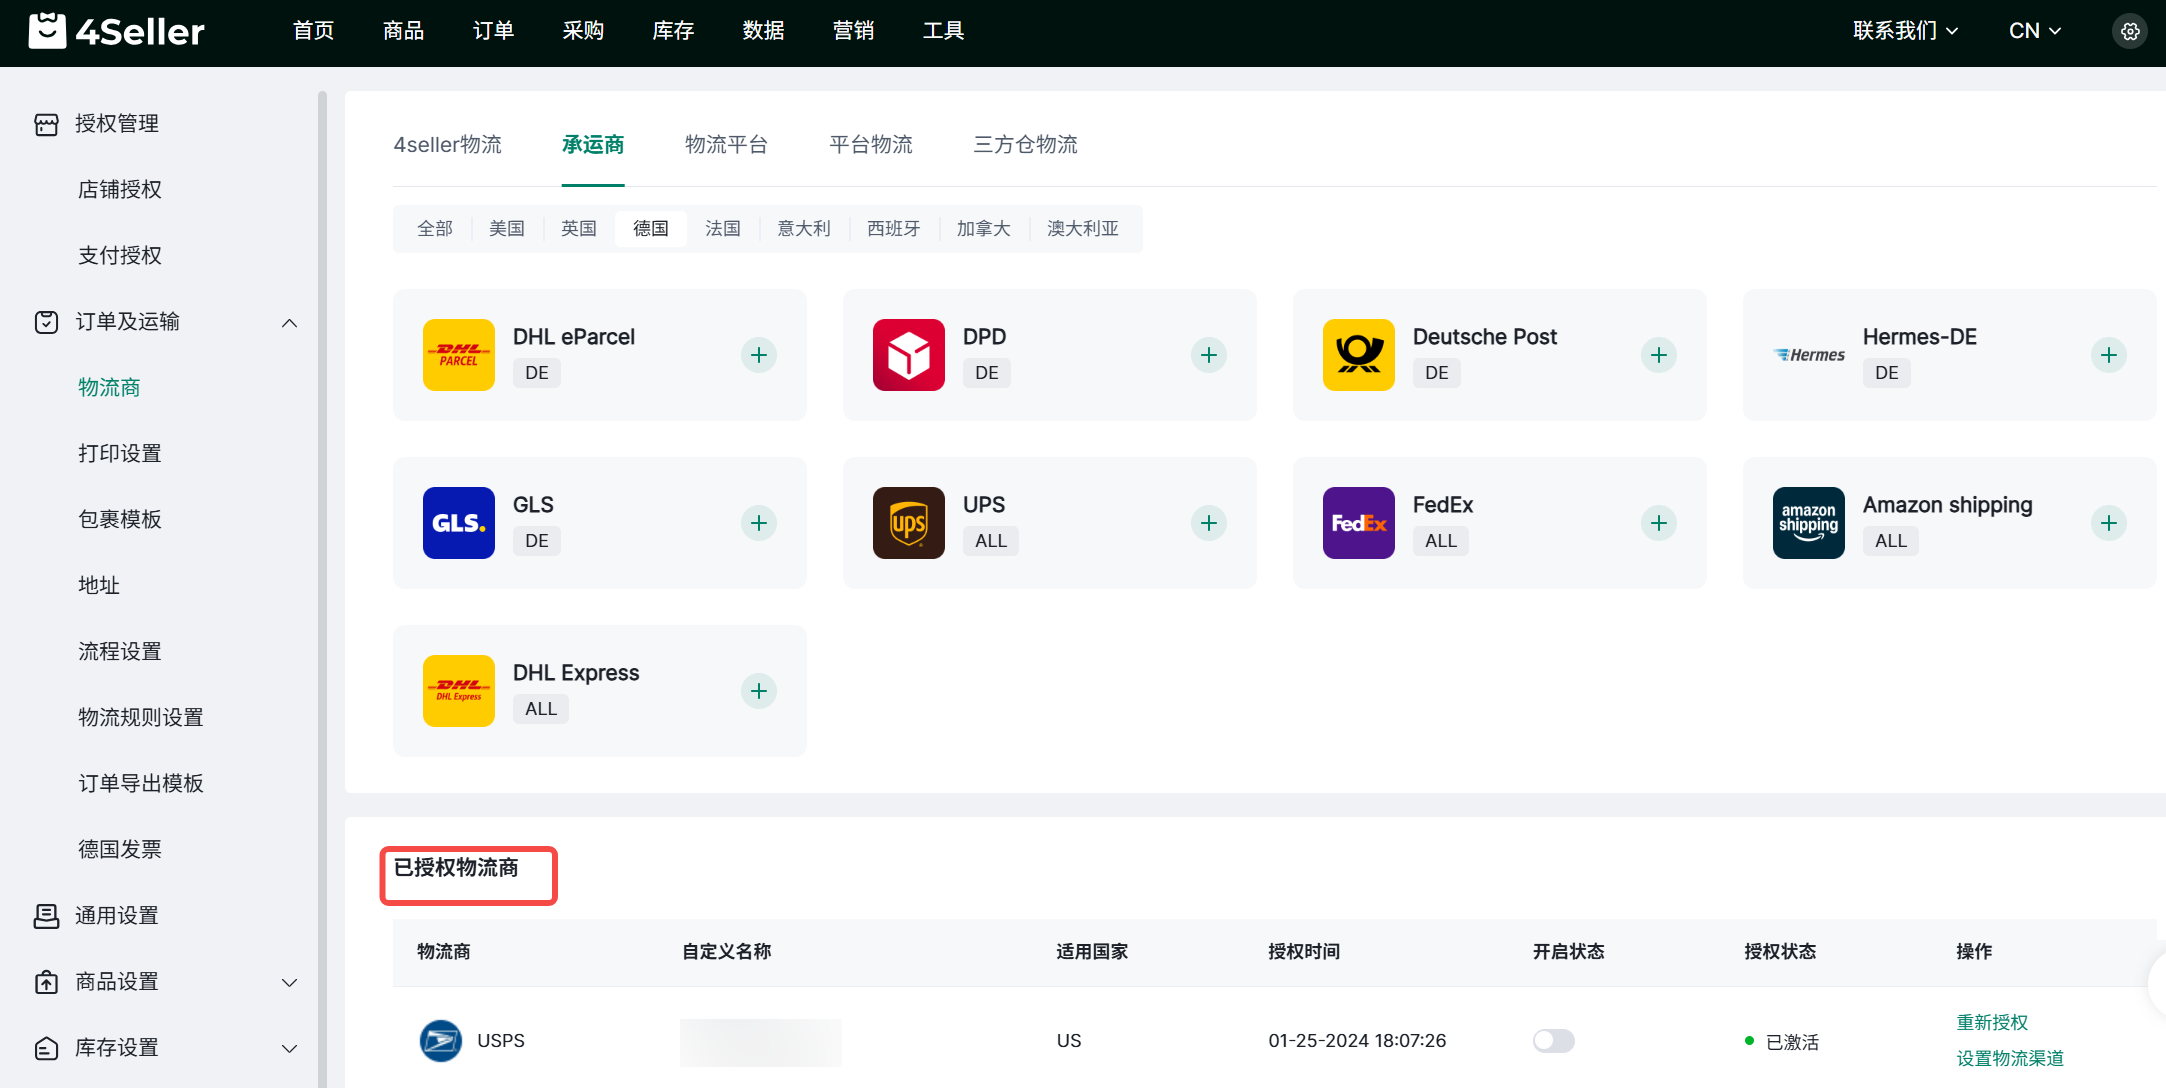Add the DPD carrier via plus icon
Screen dimensions: 2166x1088
click(1209, 355)
